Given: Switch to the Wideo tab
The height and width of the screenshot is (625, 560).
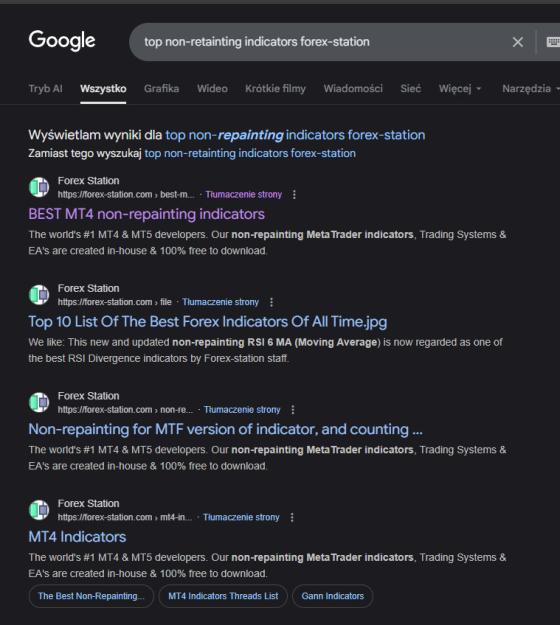Looking at the screenshot, I should click(212, 88).
